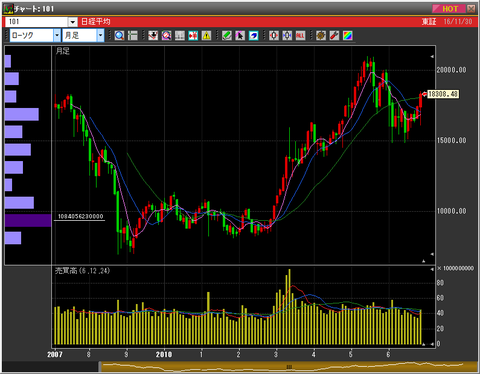Open the ローソク chart type dropdown
Screen dimensions: 480x374
coord(35,35)
